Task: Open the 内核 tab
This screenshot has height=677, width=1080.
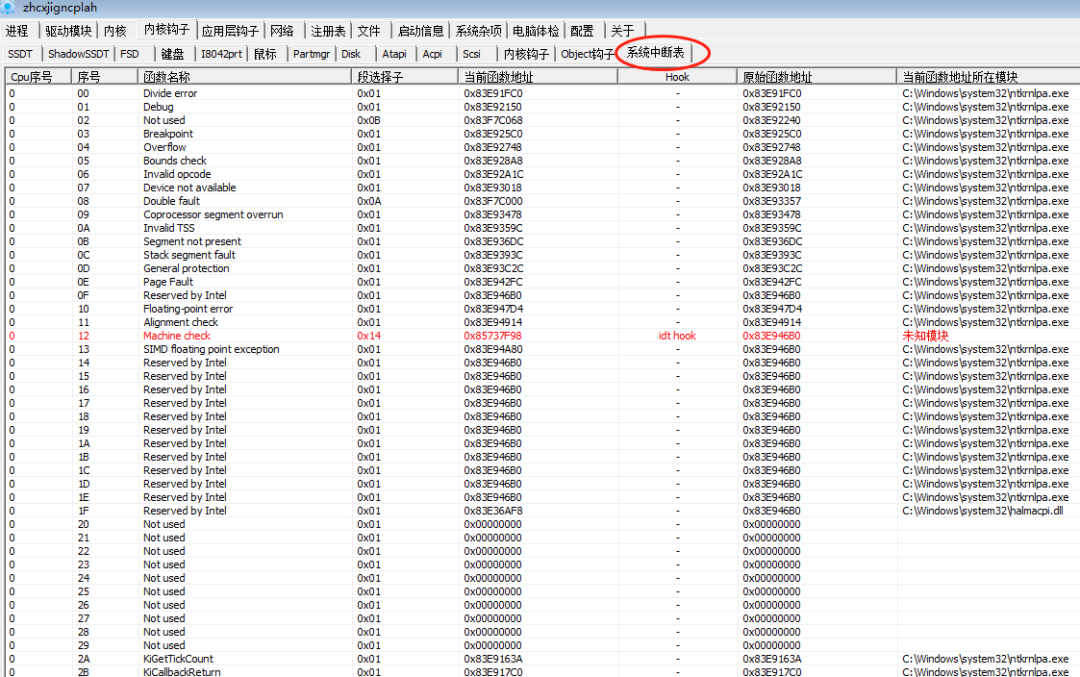Action: click(x=115, y=31)
